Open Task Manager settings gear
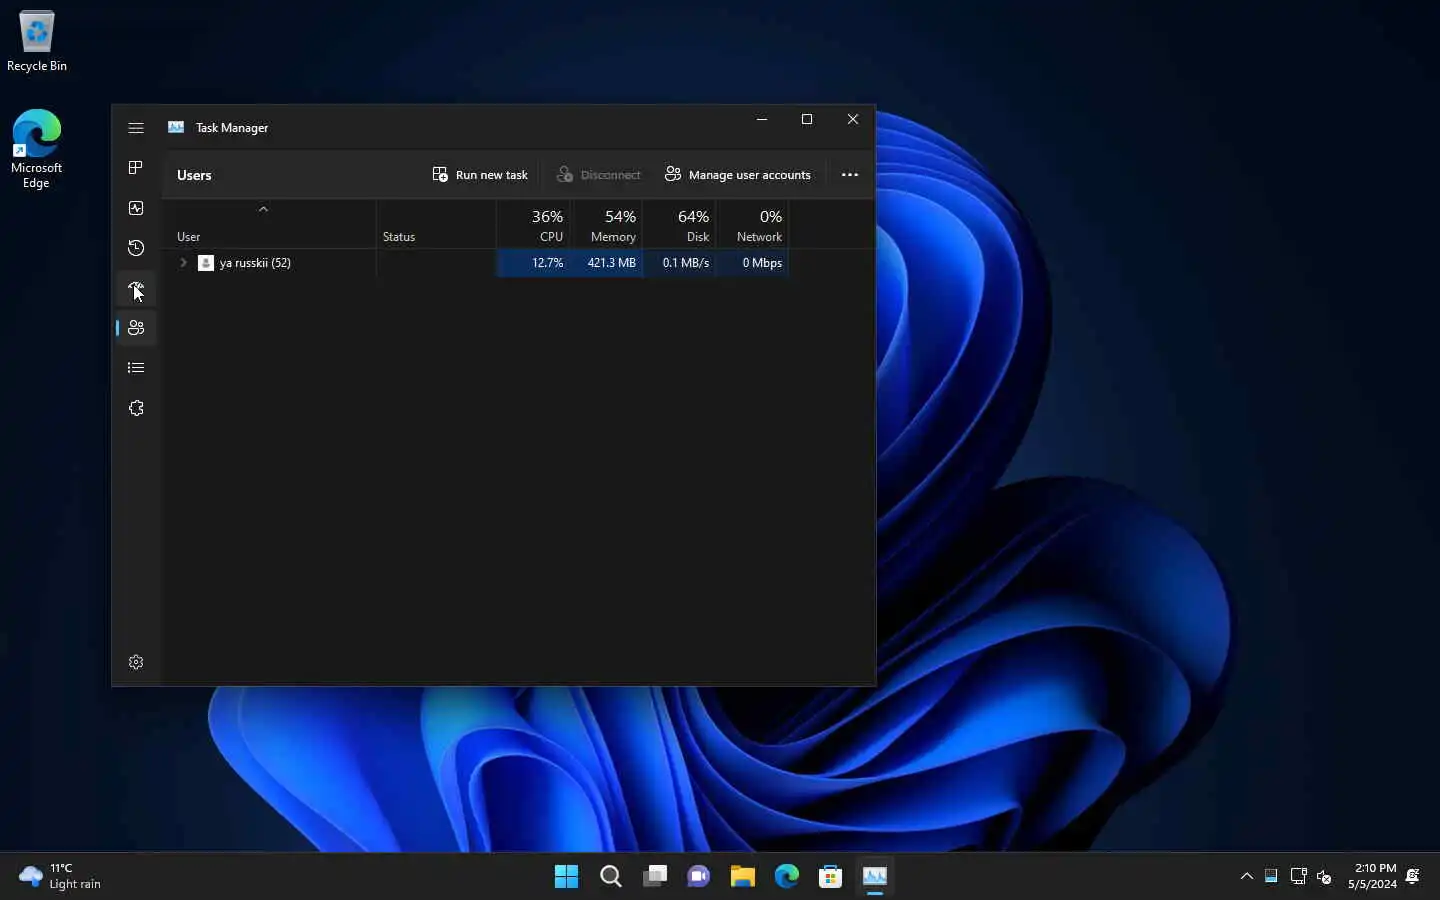1440x900 pixels. (x=136, y=662)
